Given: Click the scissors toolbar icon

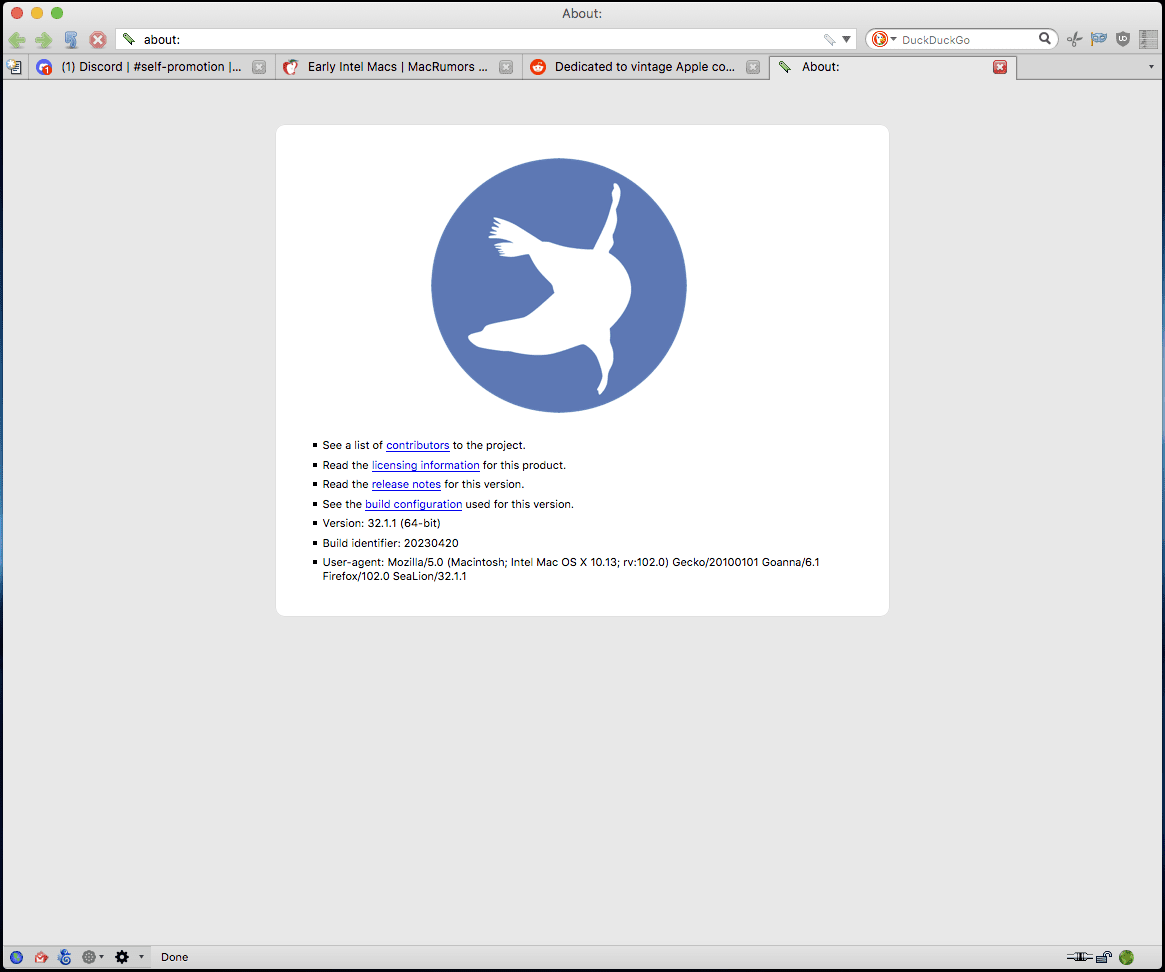Looking at the screenshot, I should coord(1074,39).
